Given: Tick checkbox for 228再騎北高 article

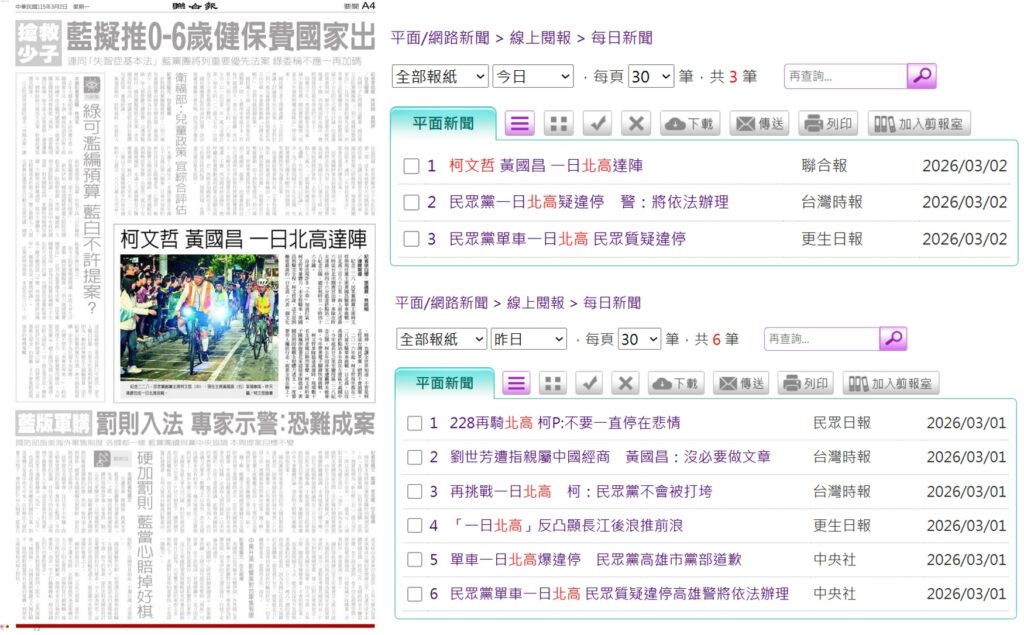Looking at the screenshot, I should (x=414, y=424).
